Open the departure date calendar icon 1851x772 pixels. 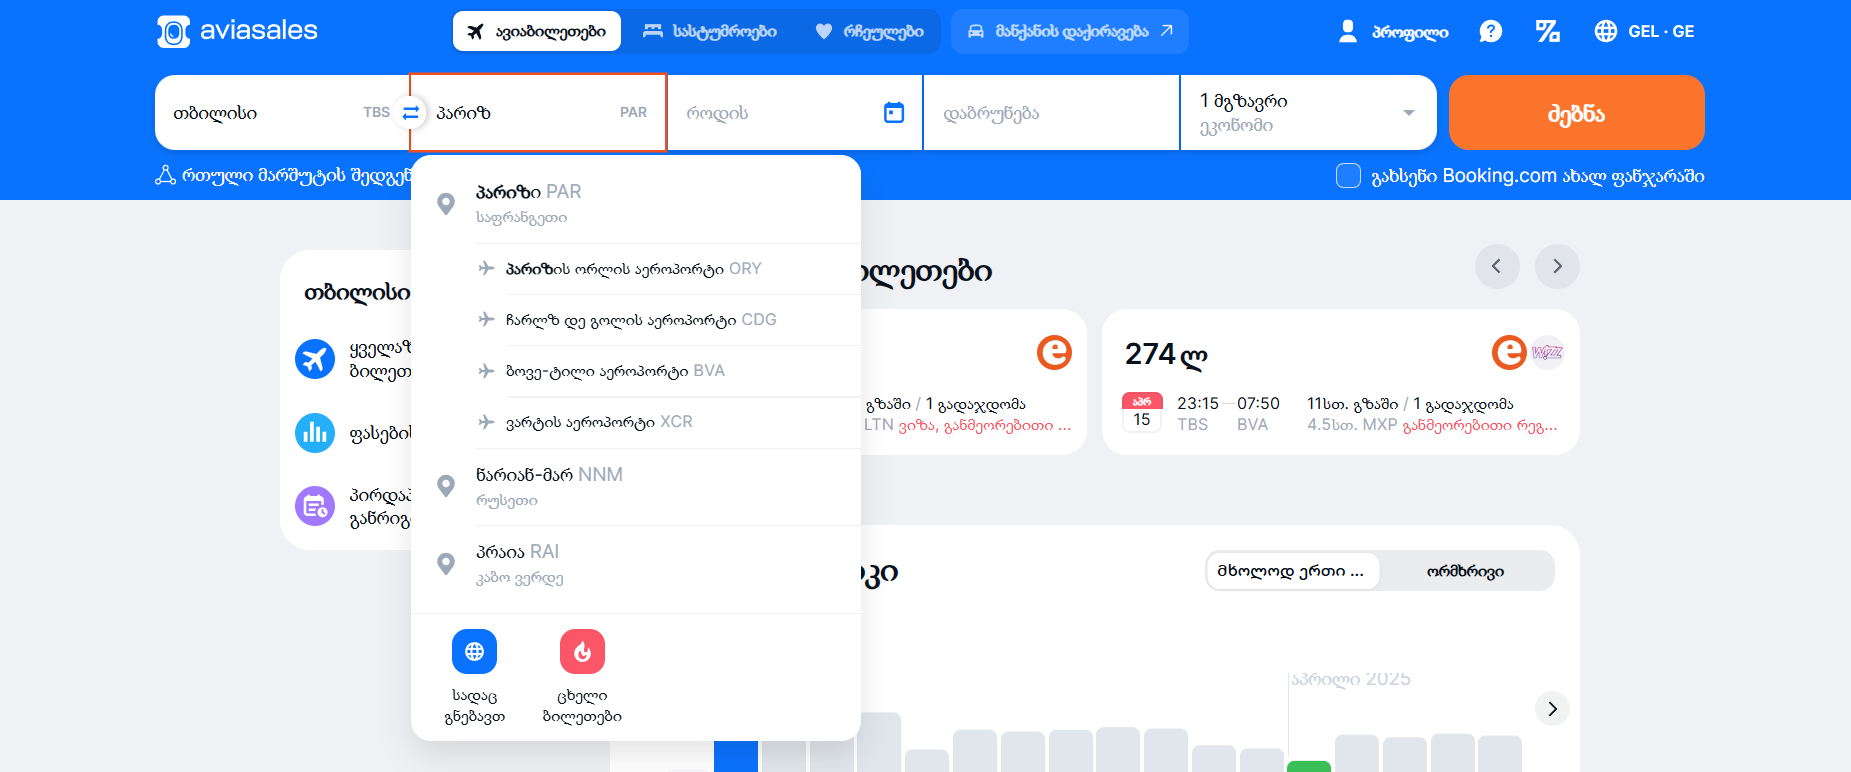click(x=893, y=113)
